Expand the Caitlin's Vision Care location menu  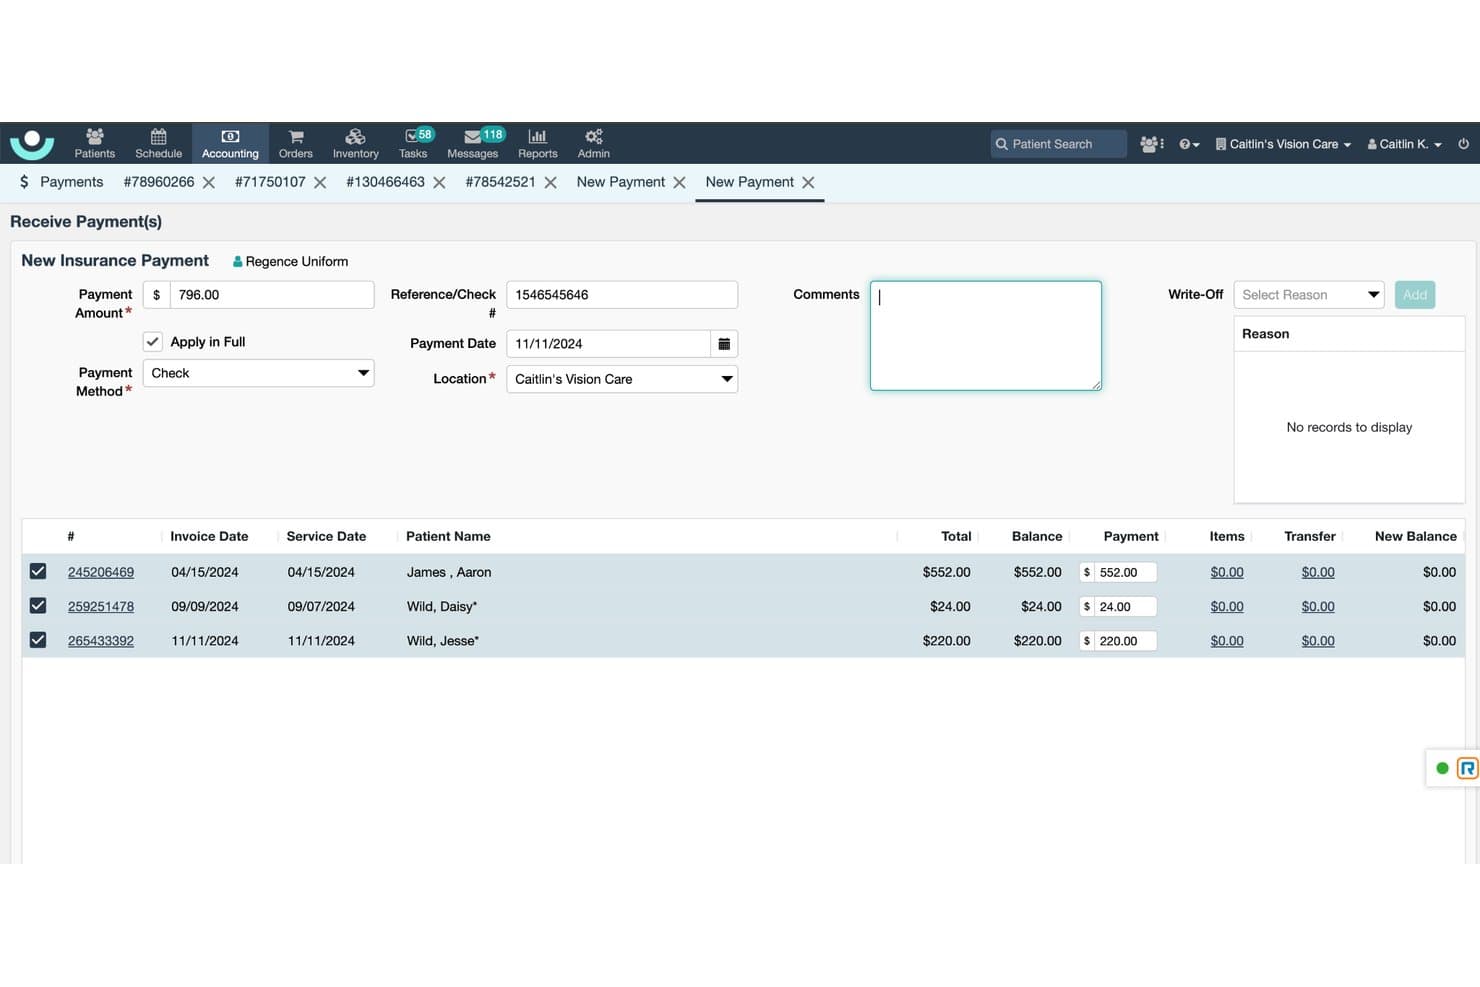1283,144
